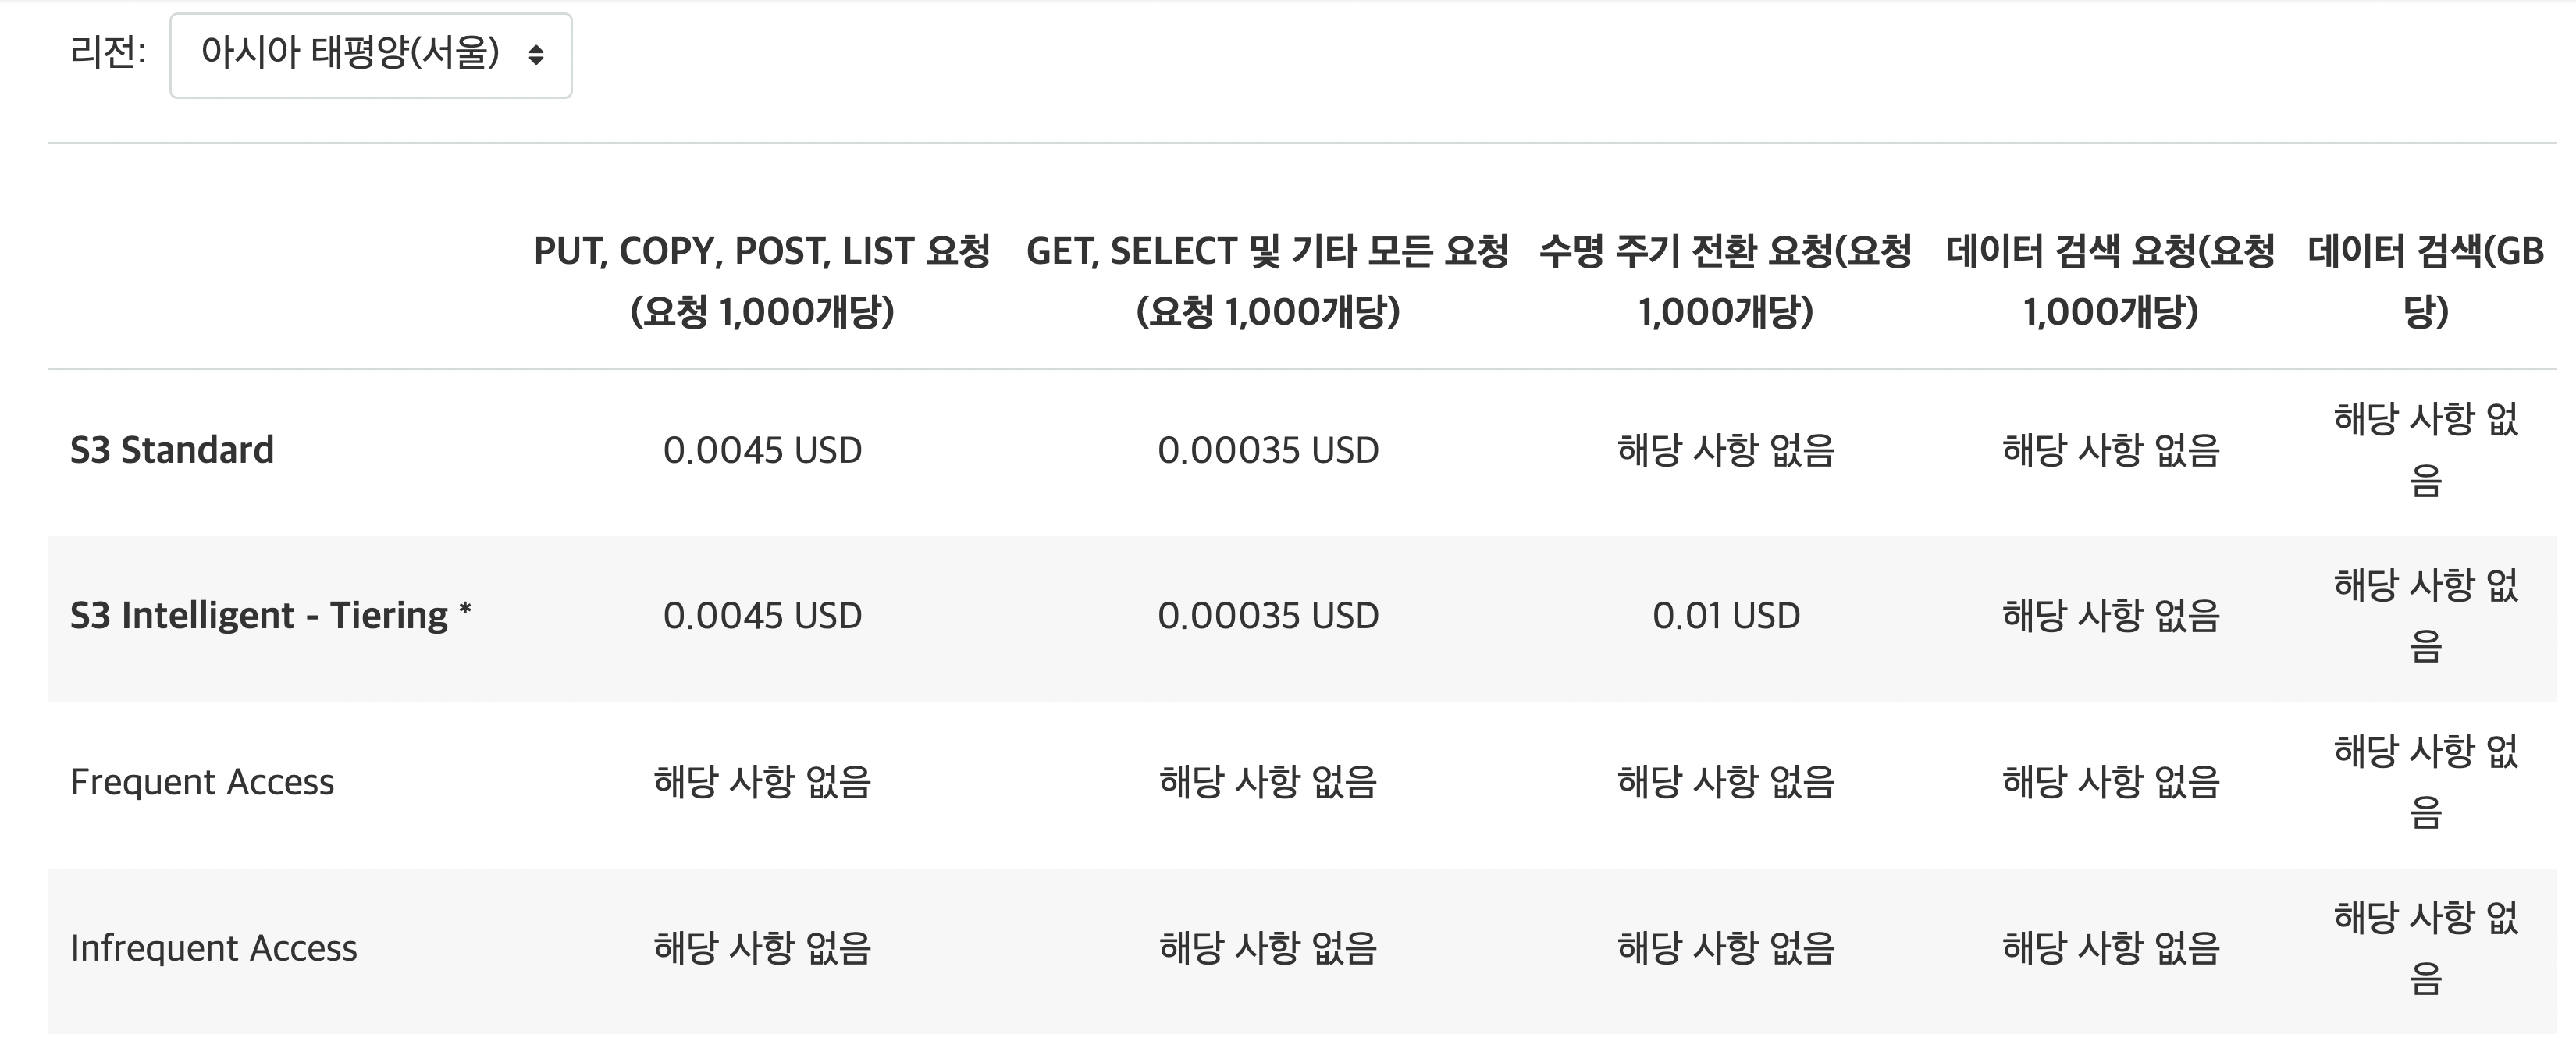Select the Infrequent Access row label
The height and width of the screenshot is (1052, 2576).
213,948
